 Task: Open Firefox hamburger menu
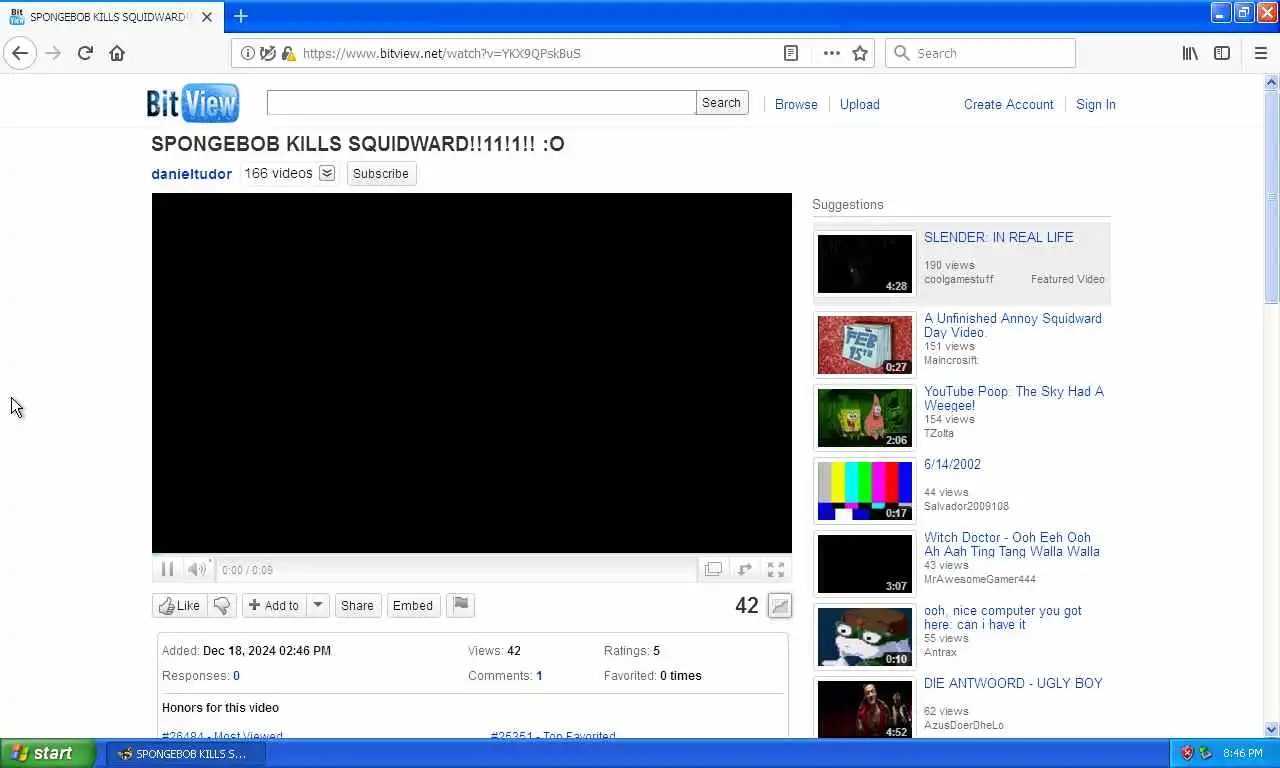pos(1260,53)
